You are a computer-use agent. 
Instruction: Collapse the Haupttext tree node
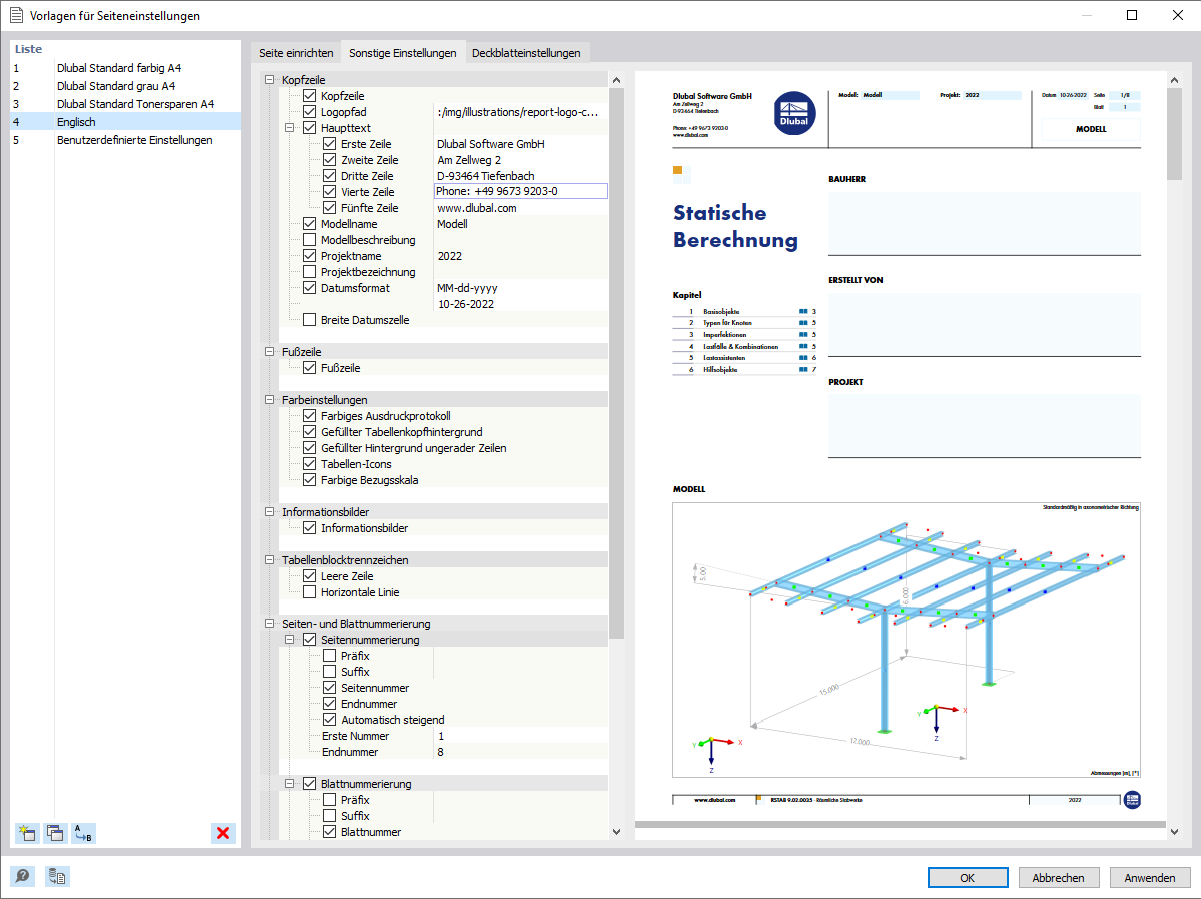tap(289, 128)
